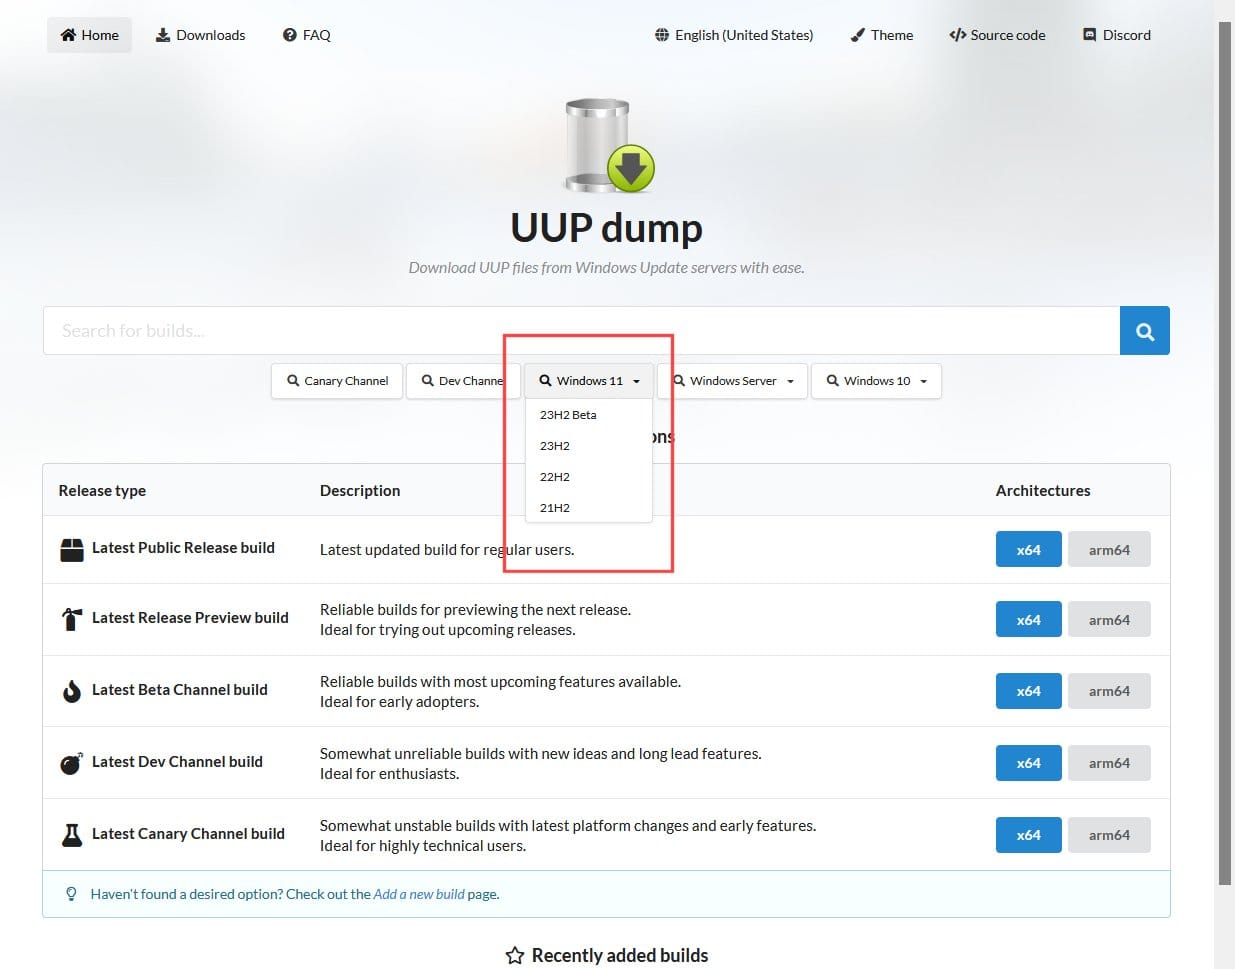Open the Downloads page
The image size is (1235, 969).
200,35
